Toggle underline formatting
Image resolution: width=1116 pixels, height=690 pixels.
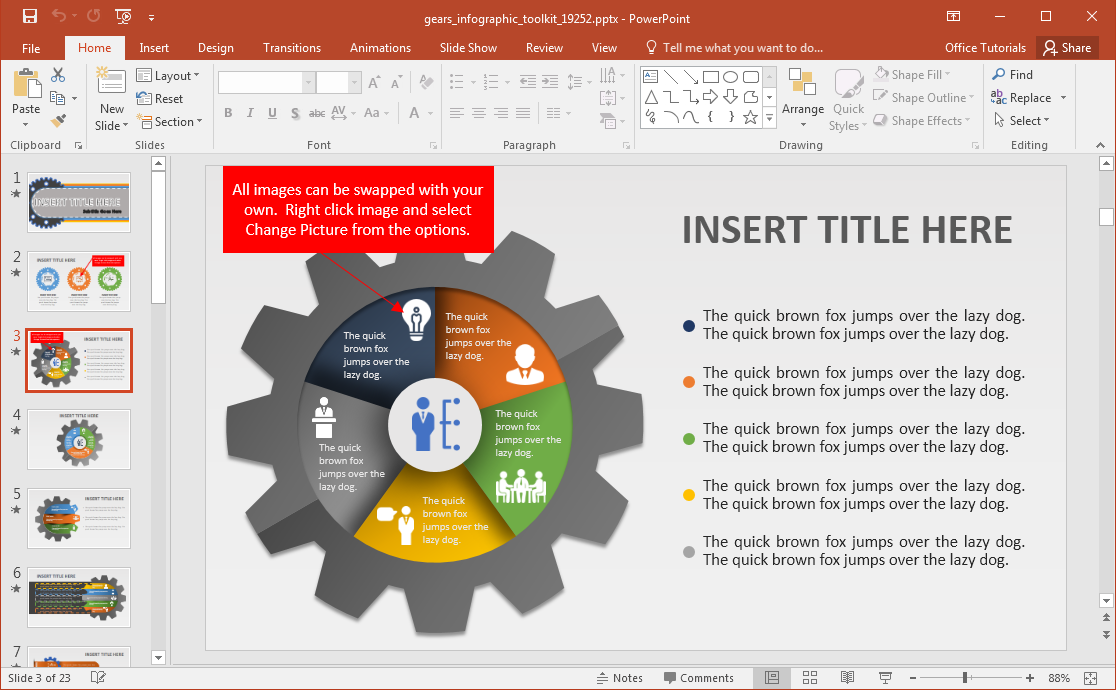272,113
